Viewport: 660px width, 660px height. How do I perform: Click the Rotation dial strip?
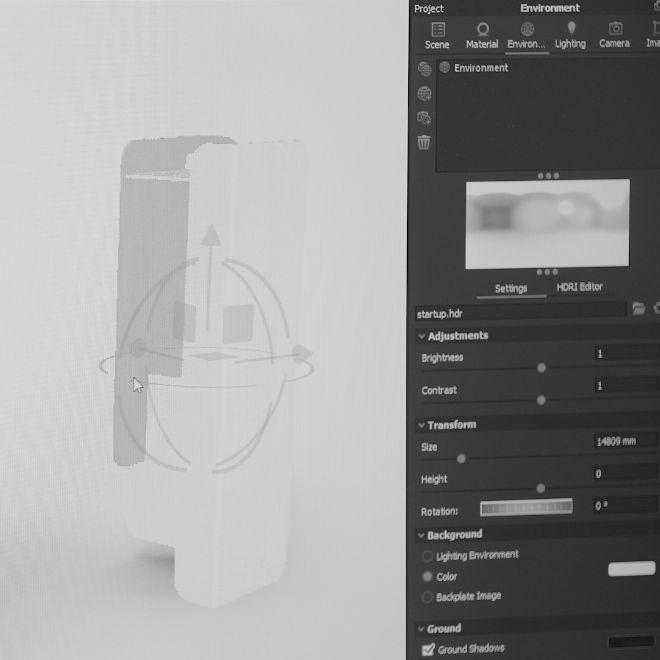(x=526, y=508)
